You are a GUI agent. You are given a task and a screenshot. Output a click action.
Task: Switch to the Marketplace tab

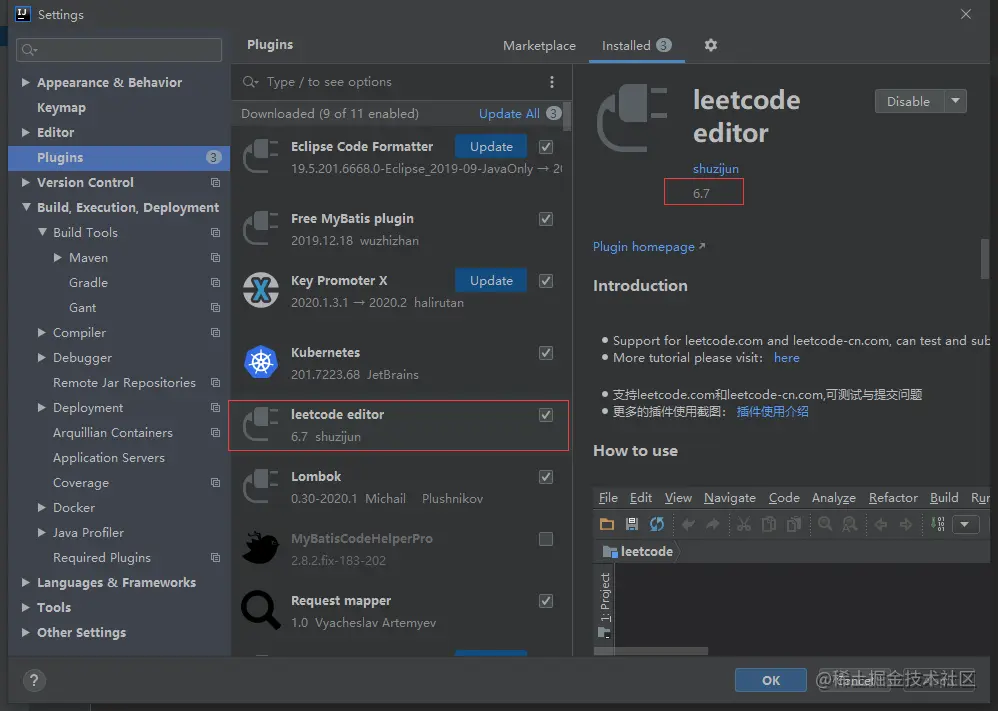pos(539,46)
